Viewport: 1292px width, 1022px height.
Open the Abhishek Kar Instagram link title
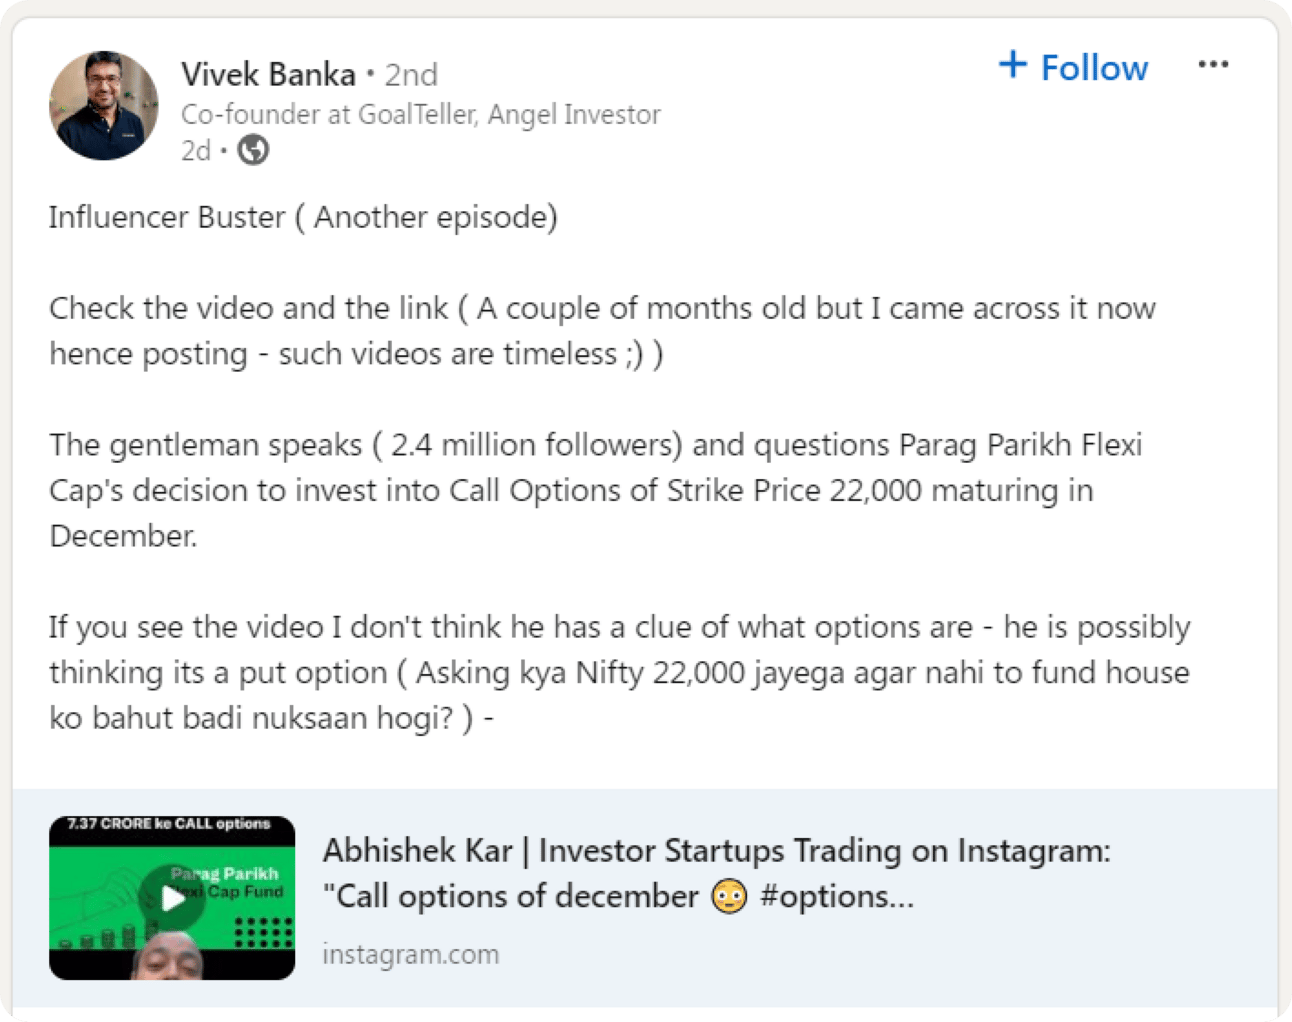pyautogui.click(x=716, y=851)
